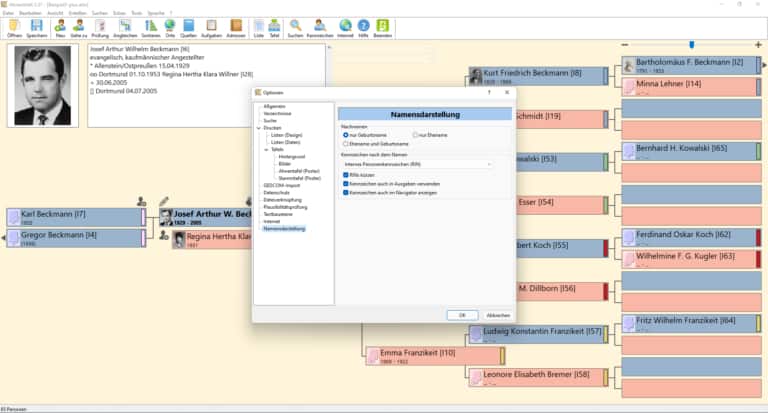Viewport: 768px width, 413px height.
Task: Click right navigation arrow beside Bartholomäus Beckmann
Action: point(765,65)
